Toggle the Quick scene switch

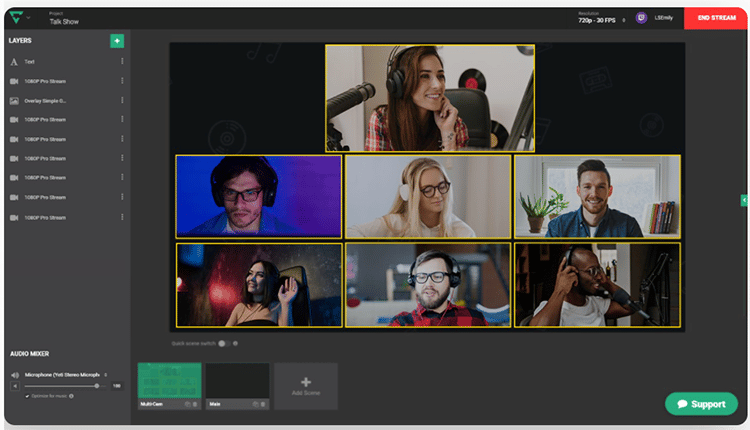225,343
